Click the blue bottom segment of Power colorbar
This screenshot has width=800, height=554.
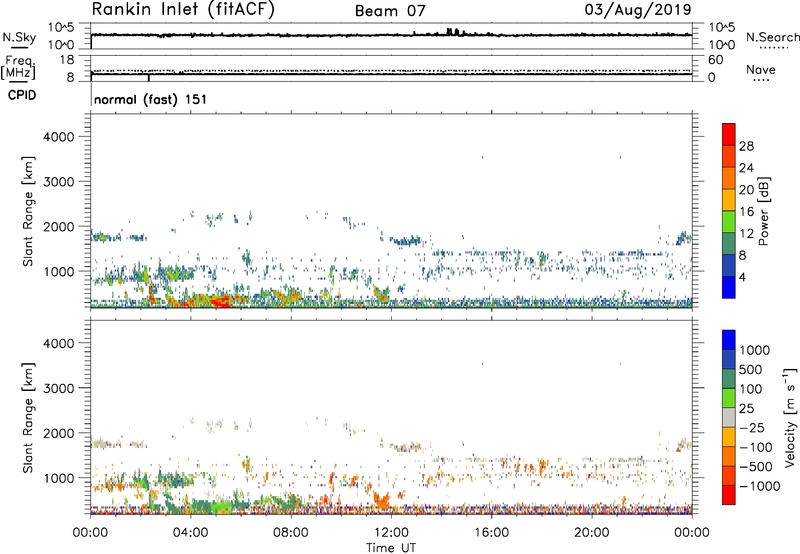[729, 287]
